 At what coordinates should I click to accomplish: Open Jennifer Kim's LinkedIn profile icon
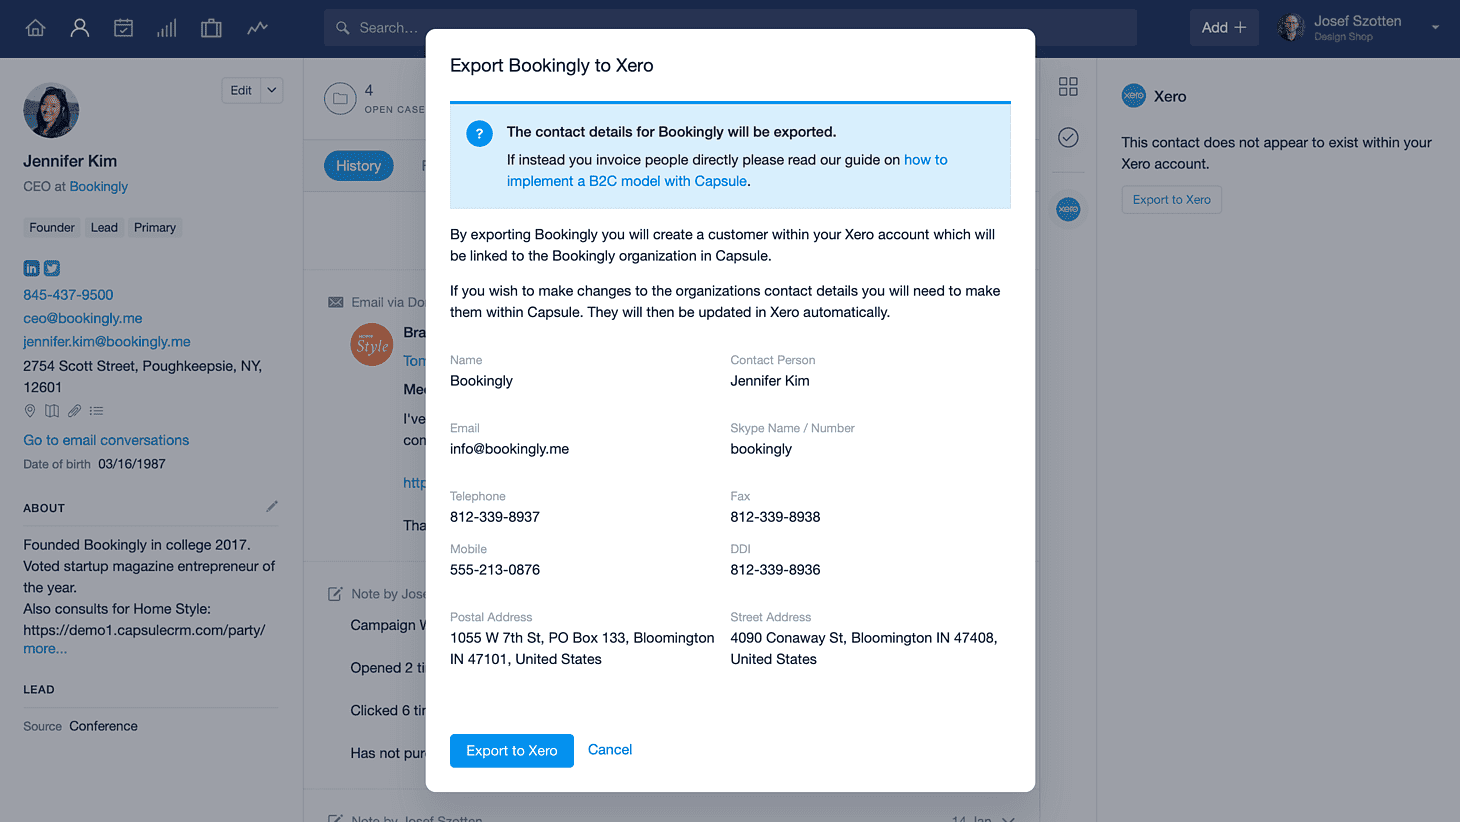tap(32, 268)
